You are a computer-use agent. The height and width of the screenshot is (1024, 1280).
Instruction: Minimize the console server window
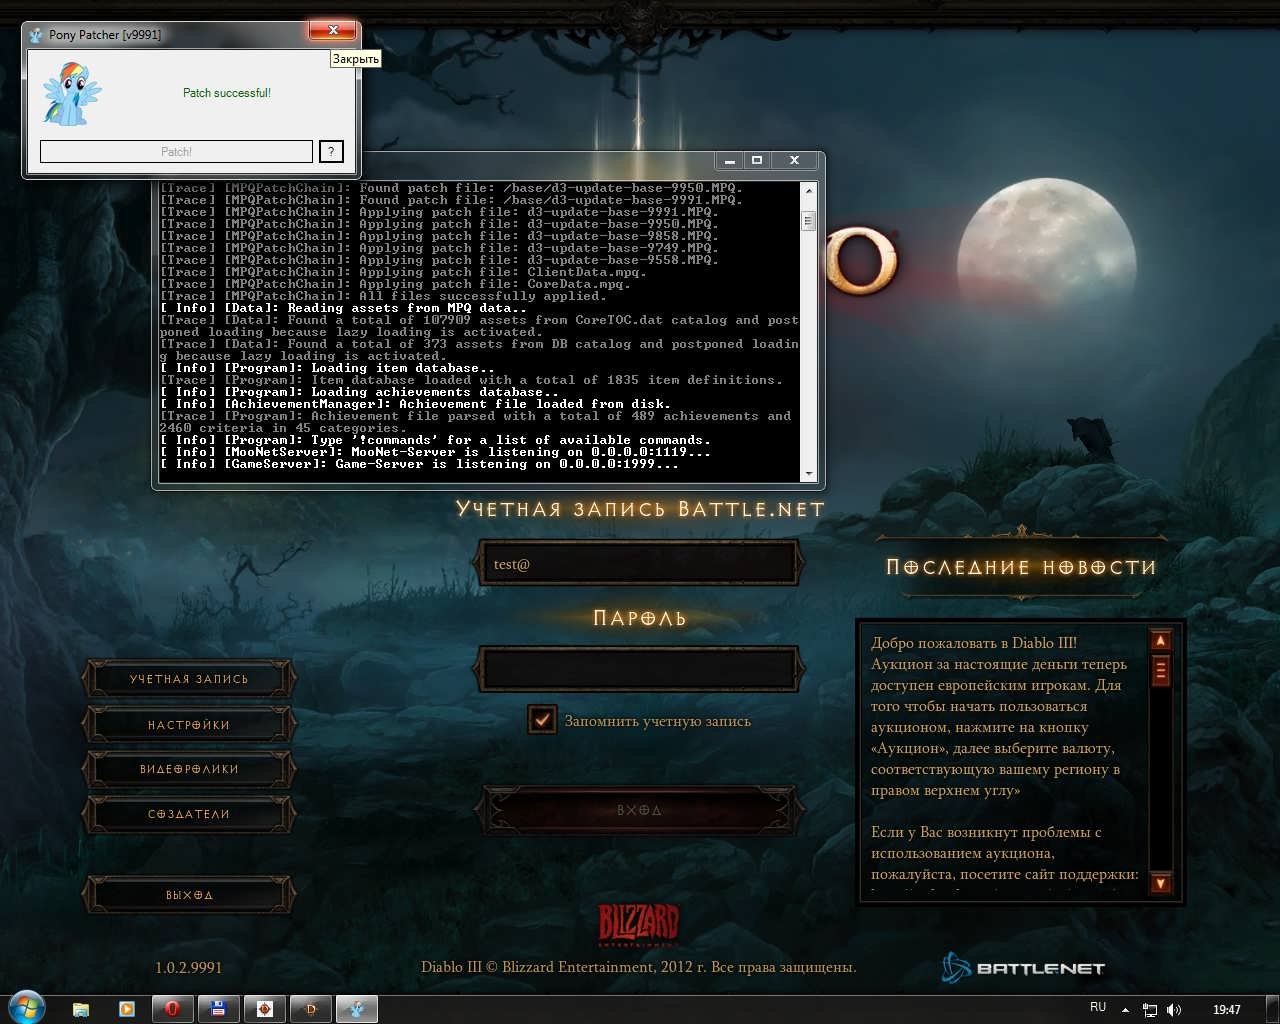730,160
